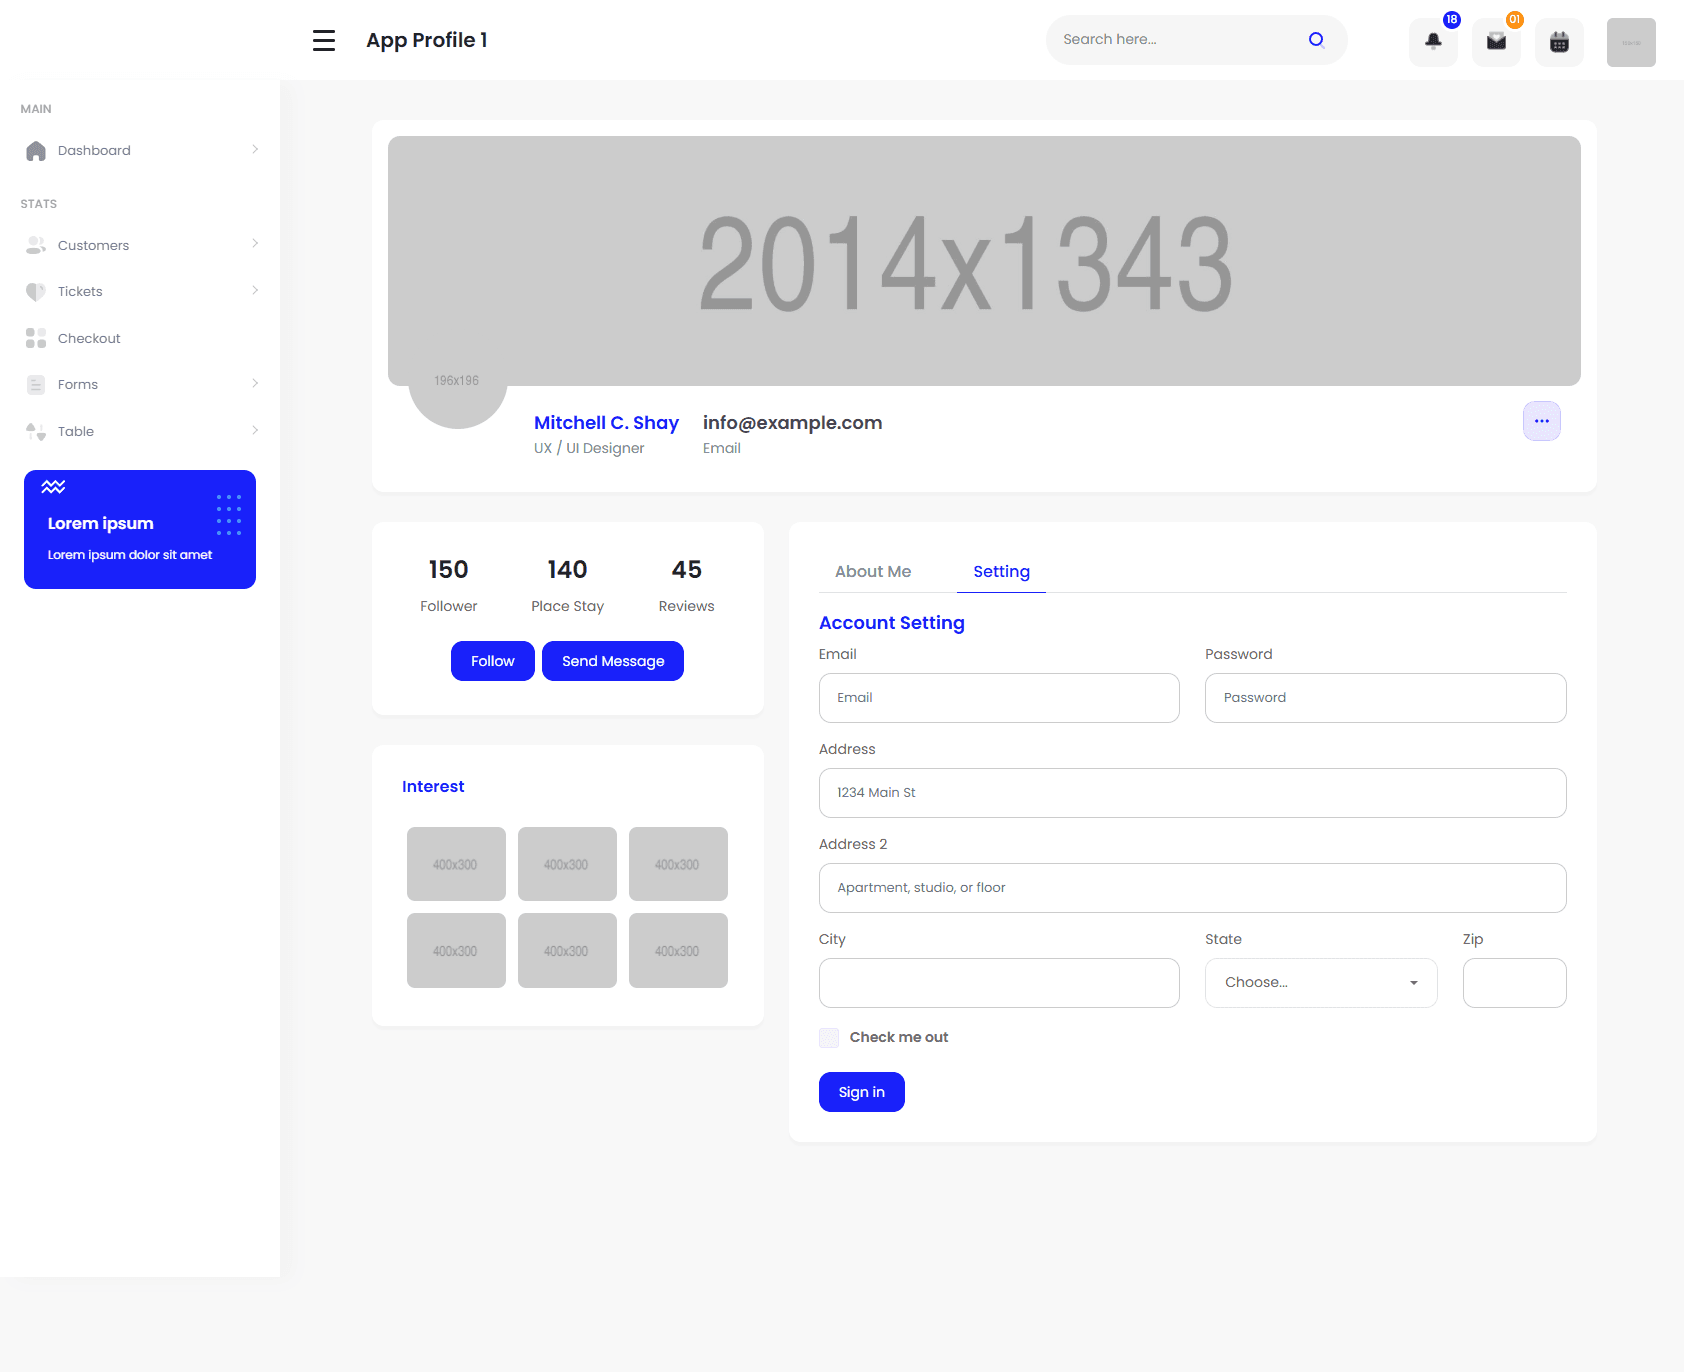Image resolution: width=1684 pixels, height=1372 pixels.
Task: Select the Tickets icon in sidebar
Action: point(36,291)
